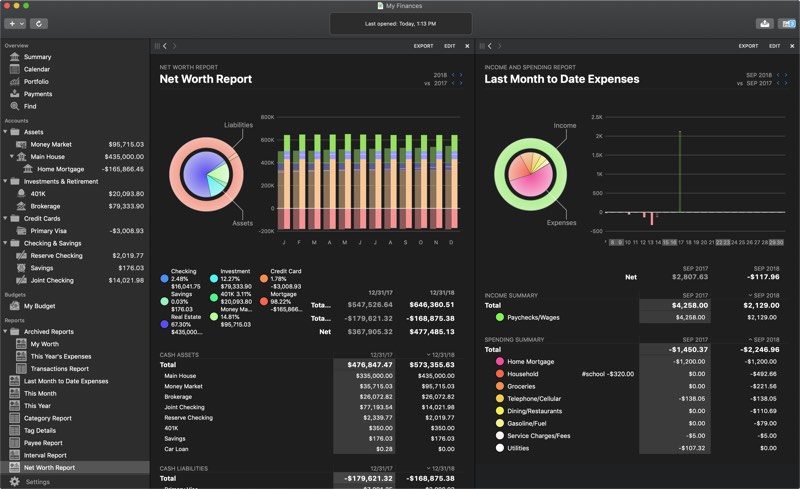
Task: Click the refresh button in toolbar
Action: (39, 23)
